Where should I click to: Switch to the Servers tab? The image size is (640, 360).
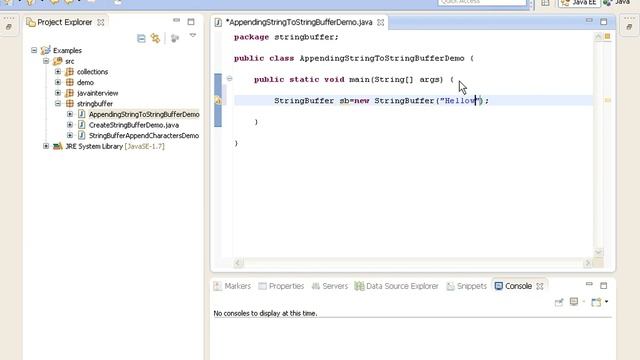tap(330, 286)
